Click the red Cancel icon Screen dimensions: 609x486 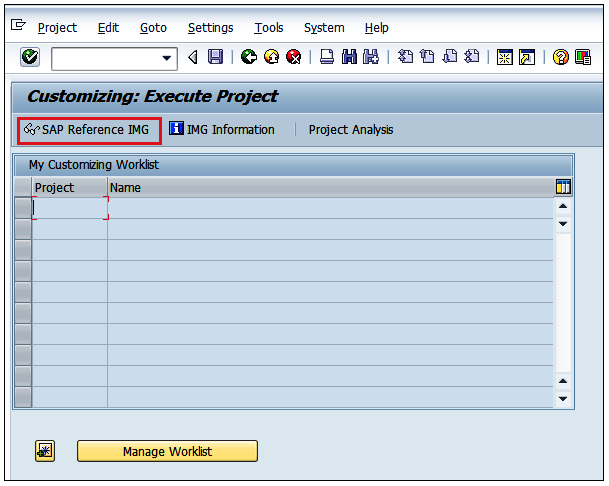[293, 58]
